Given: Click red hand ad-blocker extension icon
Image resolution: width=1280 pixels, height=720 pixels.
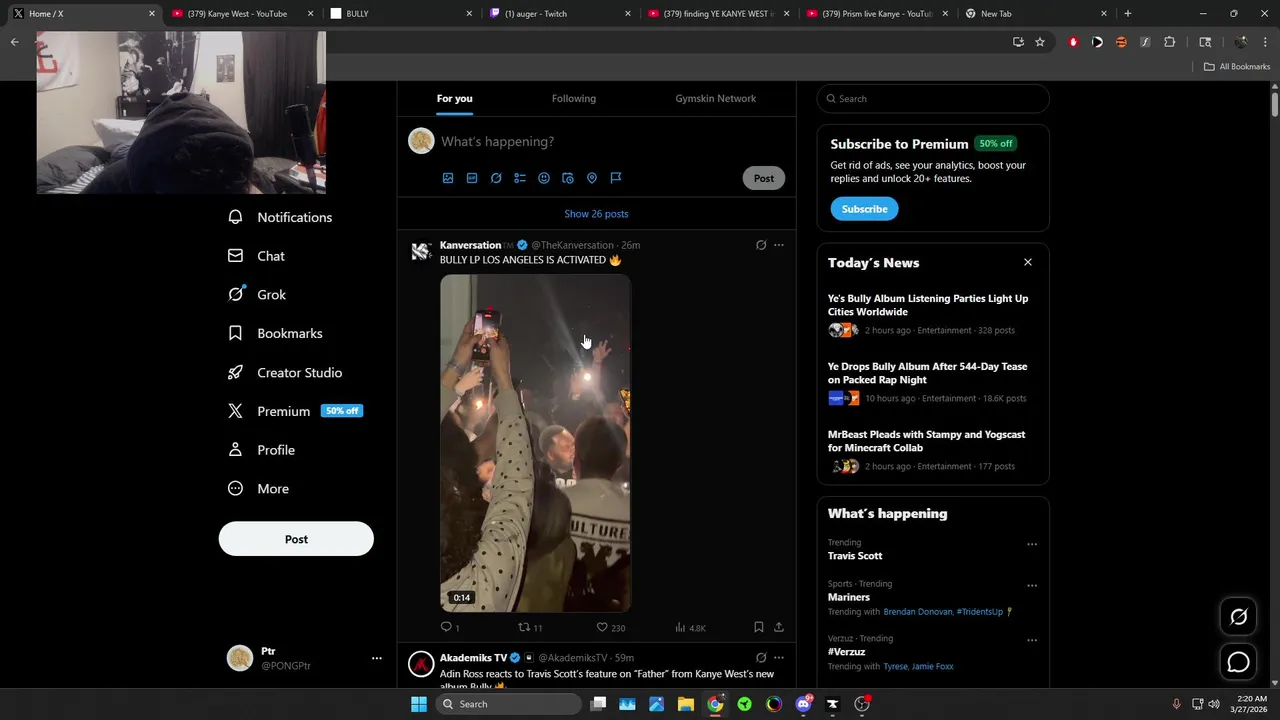Looking at the screenshot, I should [x=1073, y=42].
